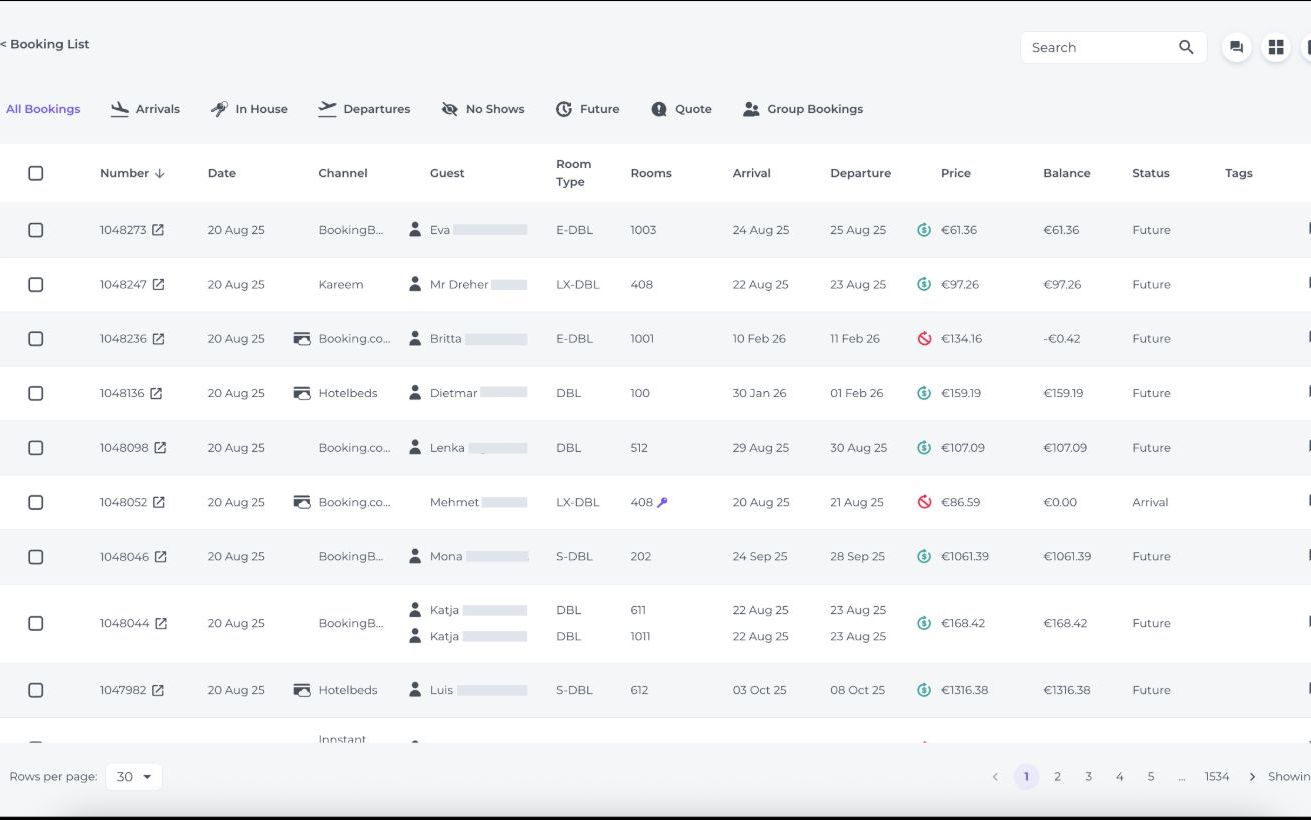The width and height of the screenshot is (1311, 820).
Task: Open the Group Bookings tab
Action: pos(803,109)
